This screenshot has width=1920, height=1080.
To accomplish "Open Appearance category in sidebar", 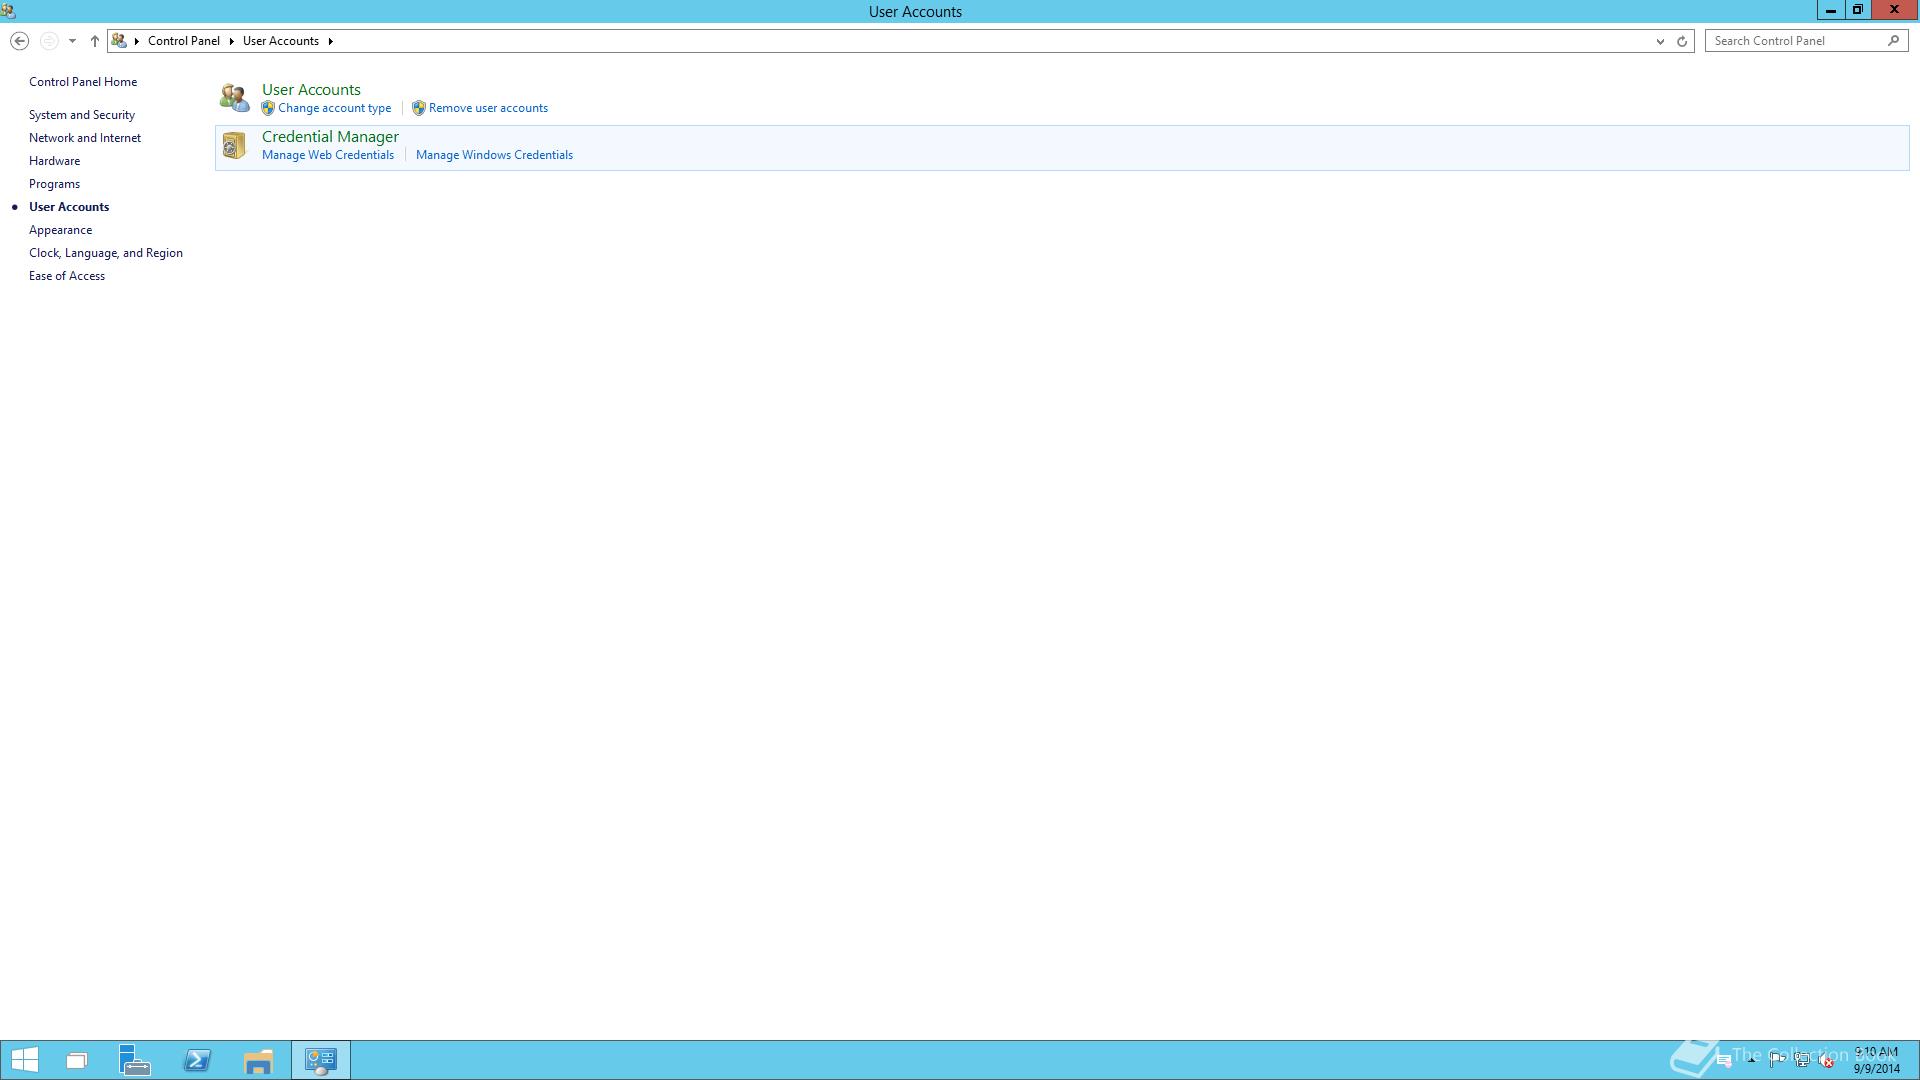I will (x=60, y=230).
